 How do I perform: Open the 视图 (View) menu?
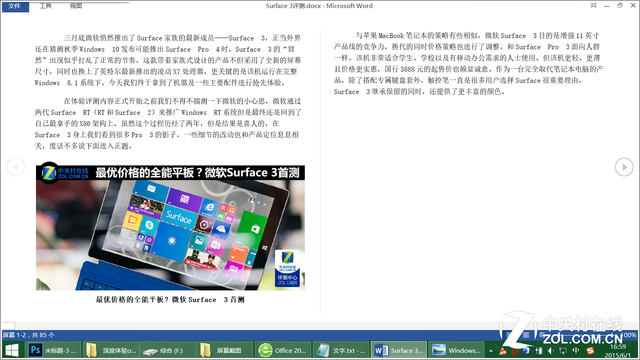coord(76,6)
